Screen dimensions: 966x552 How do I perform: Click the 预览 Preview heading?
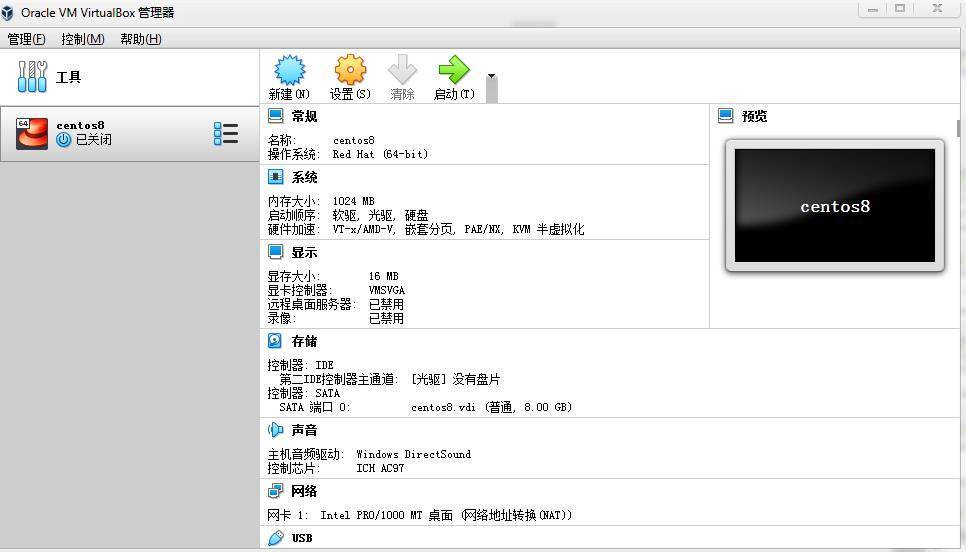tap(755, 116)
